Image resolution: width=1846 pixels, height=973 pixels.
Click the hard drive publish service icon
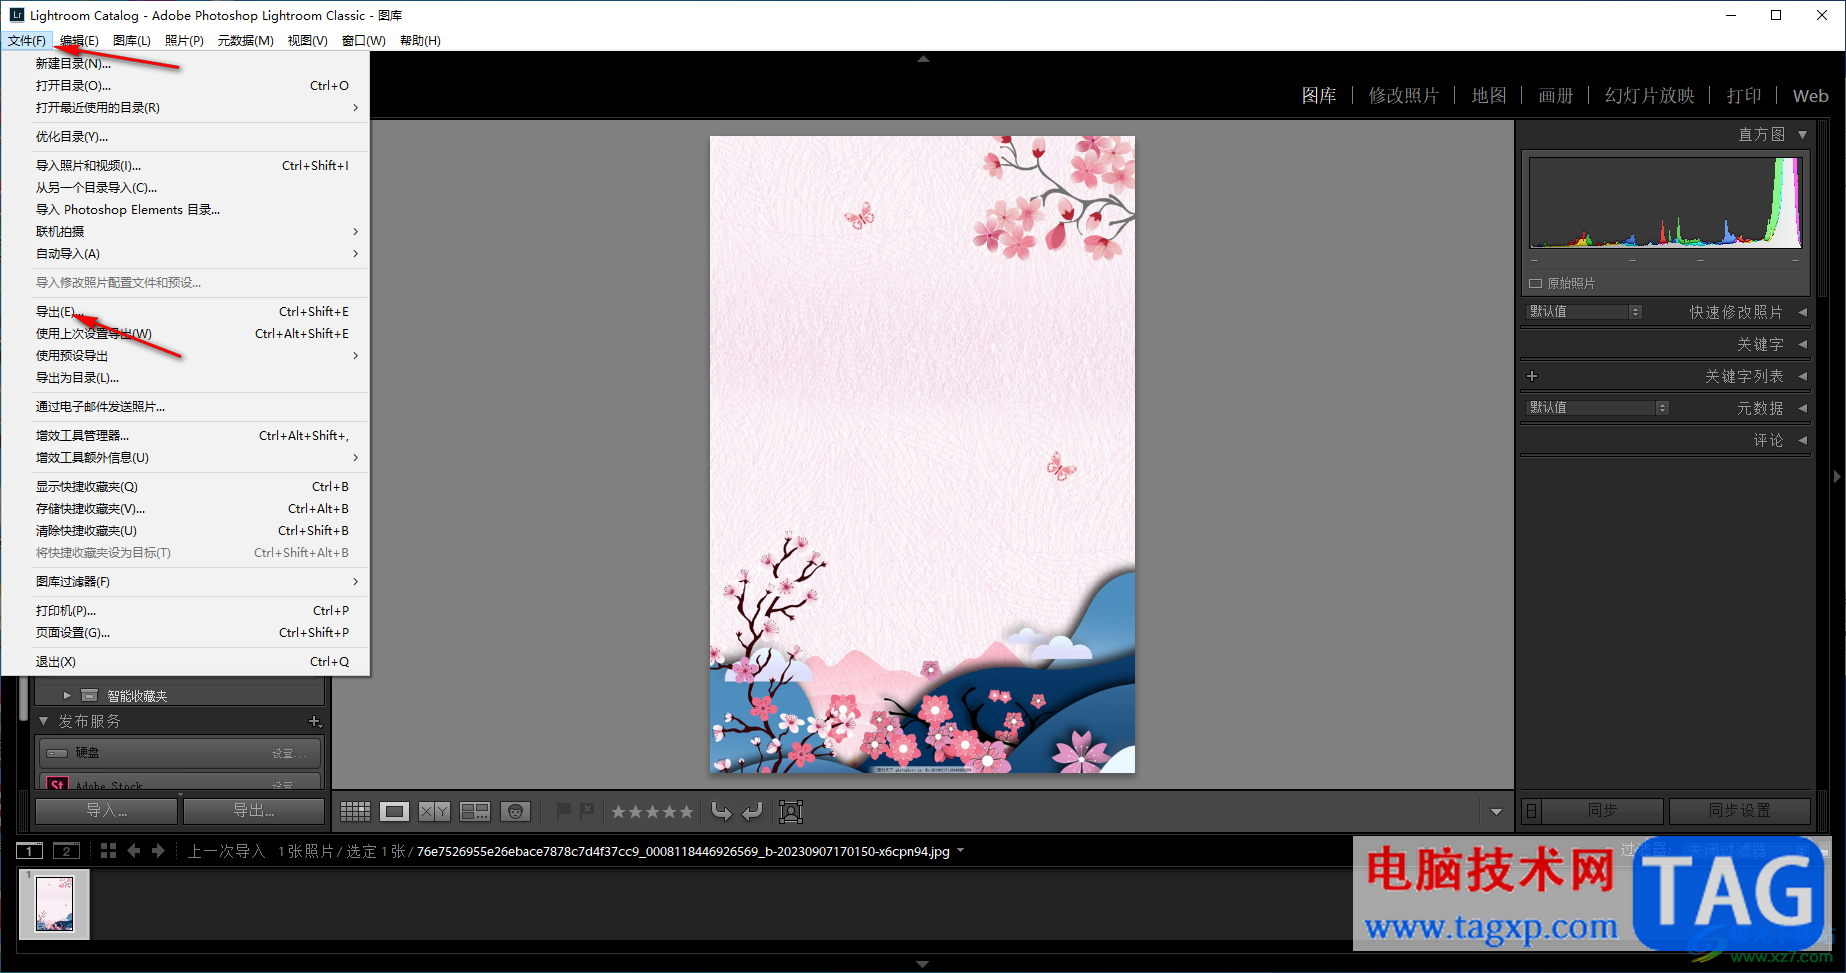click(57, 753)
